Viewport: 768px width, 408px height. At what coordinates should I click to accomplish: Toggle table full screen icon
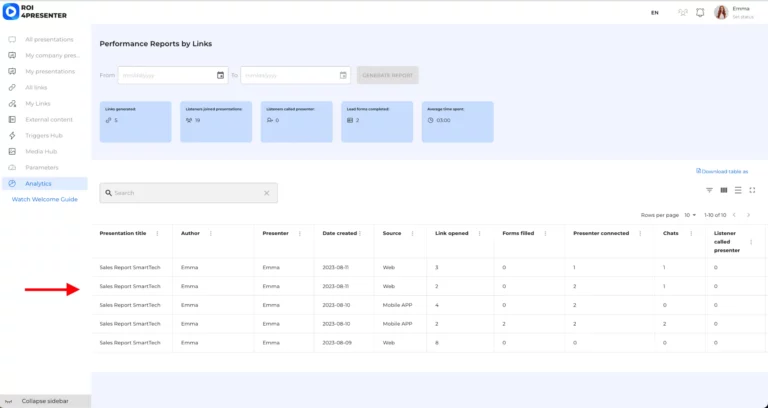pyautogui.click(x=752, y=190)
